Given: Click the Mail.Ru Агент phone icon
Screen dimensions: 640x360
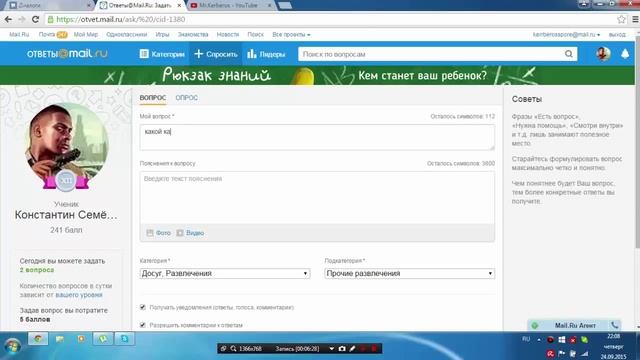Looking at the screenshot, I should click(614, 325).
